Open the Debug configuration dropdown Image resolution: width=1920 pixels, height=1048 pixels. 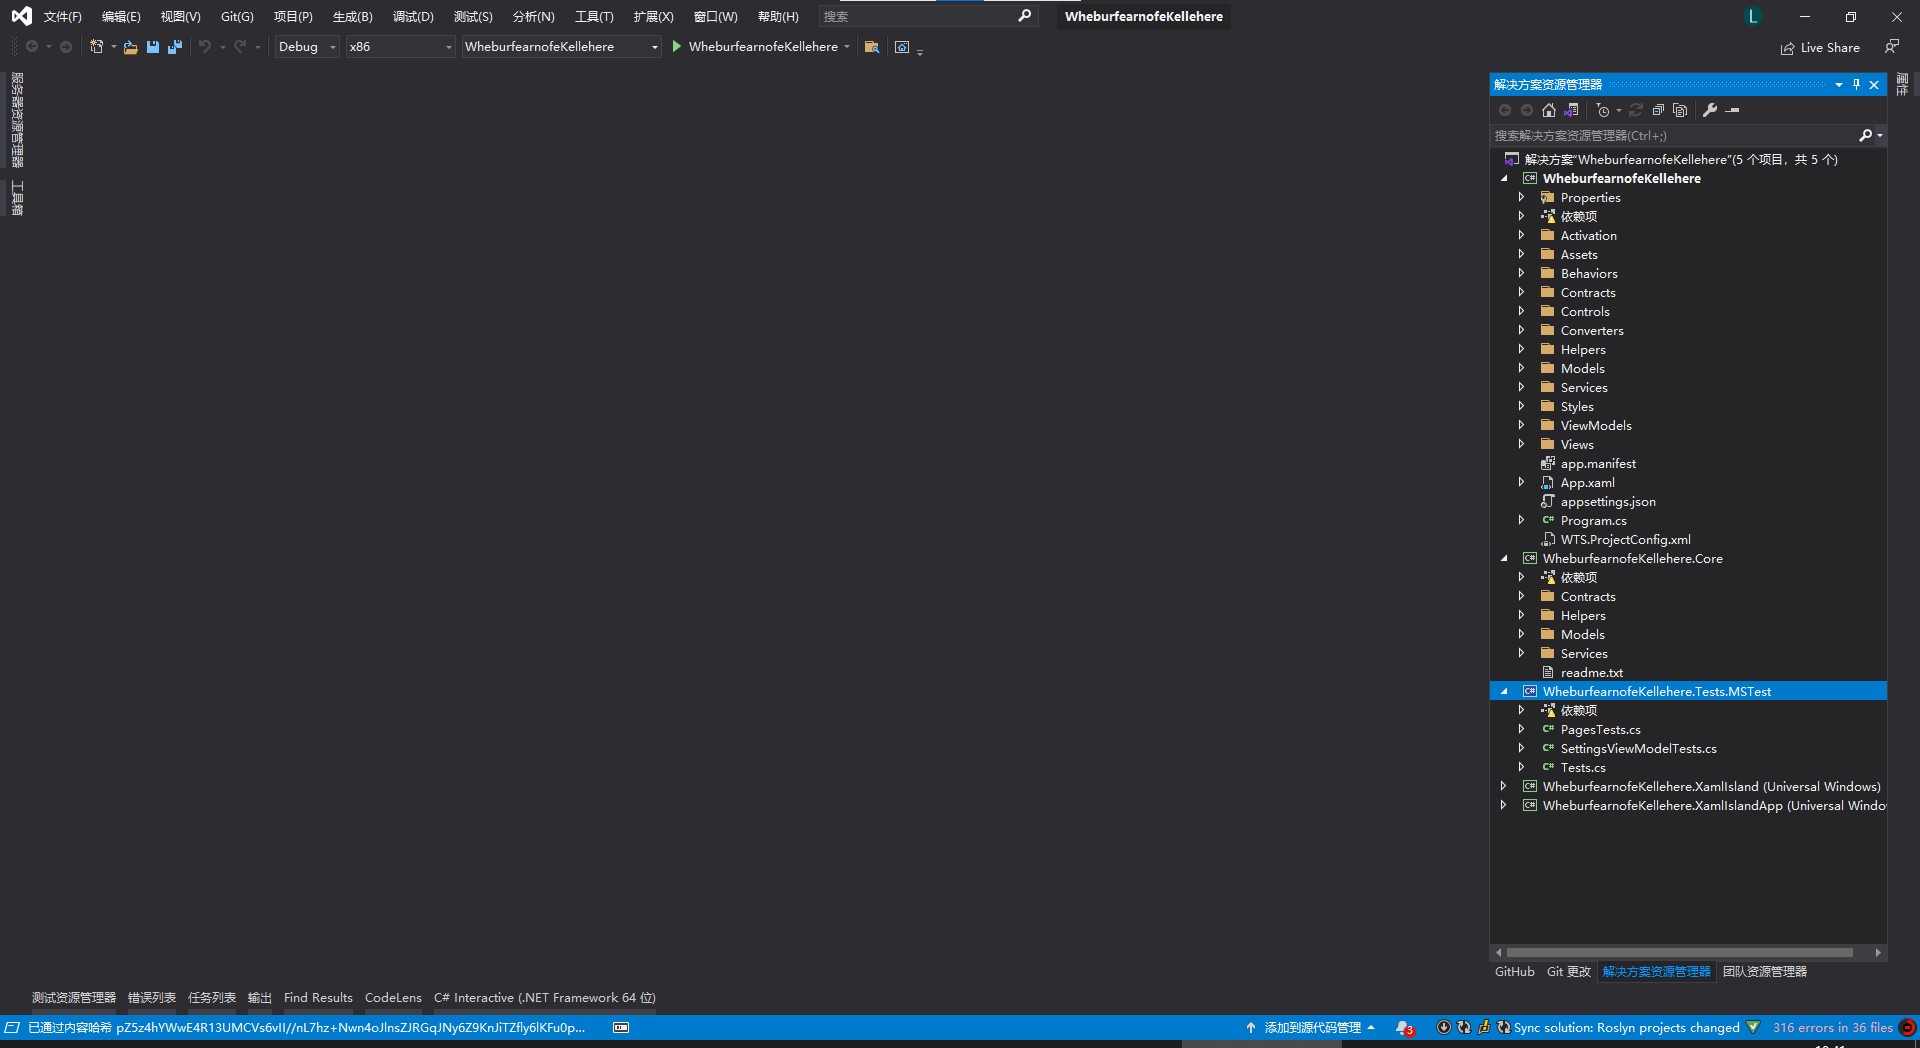coord(307,47)
